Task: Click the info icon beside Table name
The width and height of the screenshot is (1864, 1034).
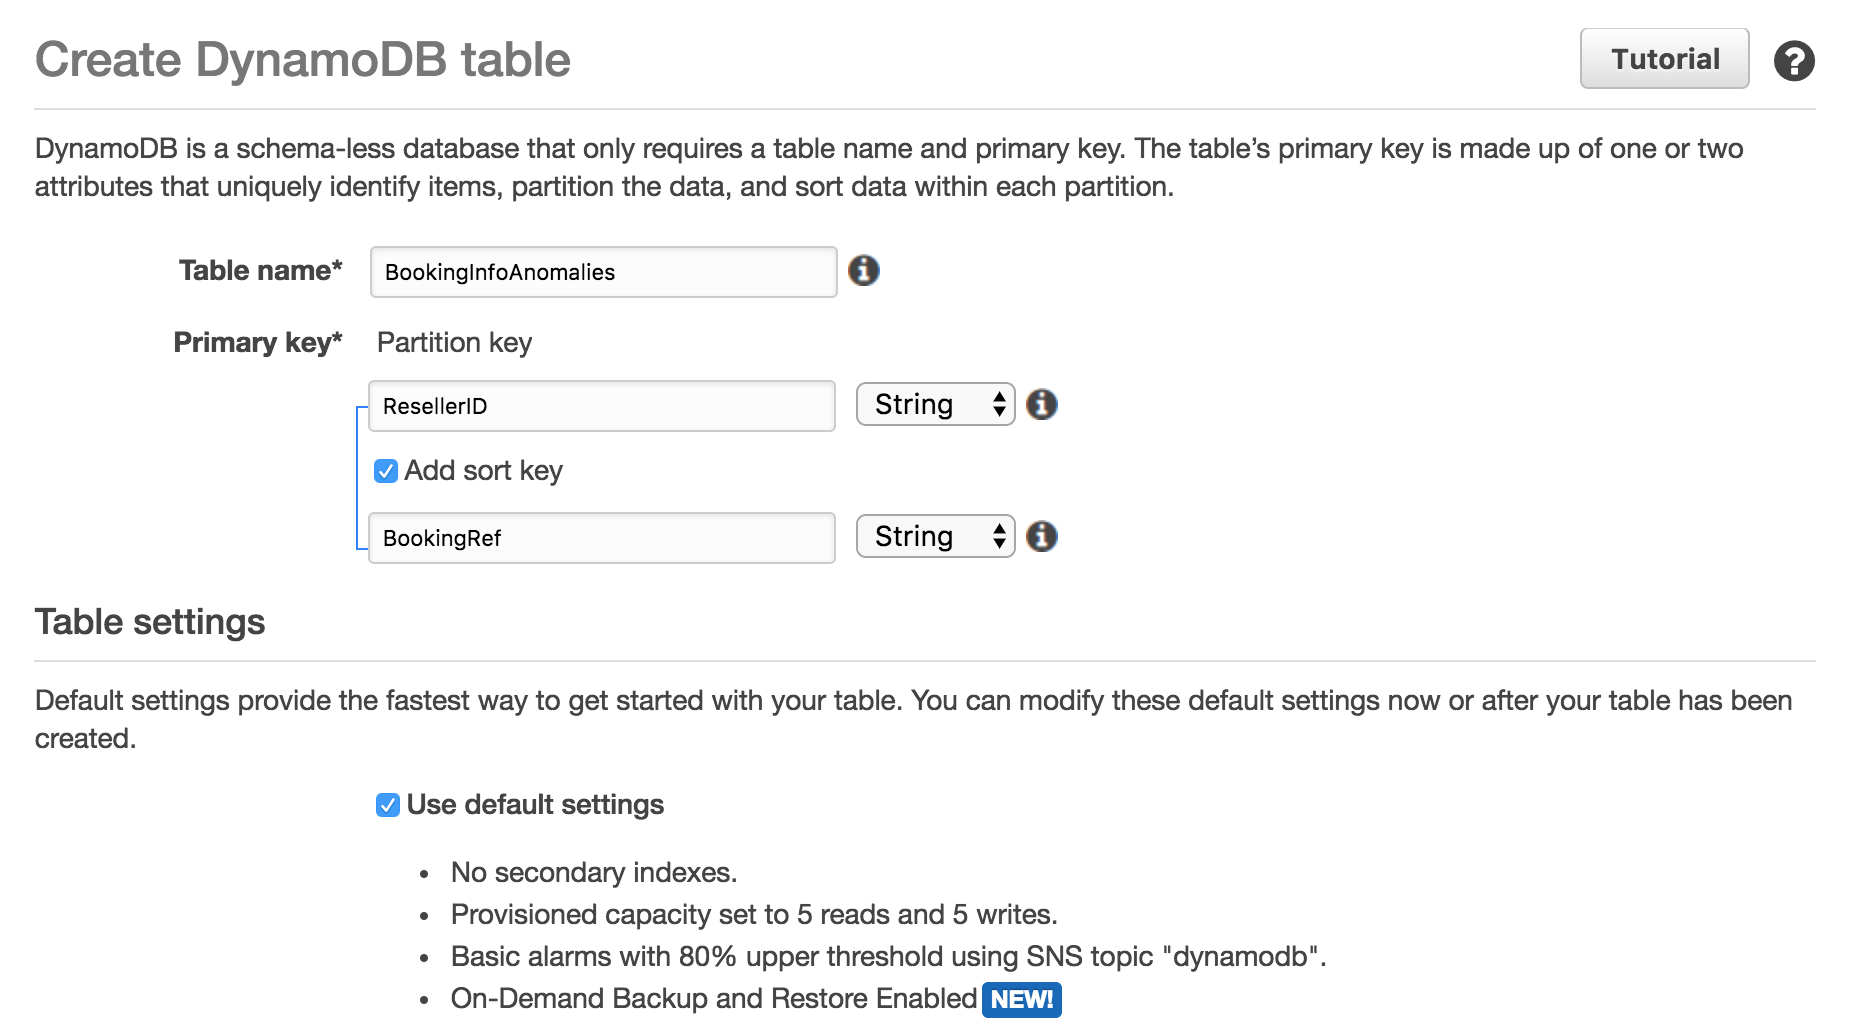Action: coord(864,271)
